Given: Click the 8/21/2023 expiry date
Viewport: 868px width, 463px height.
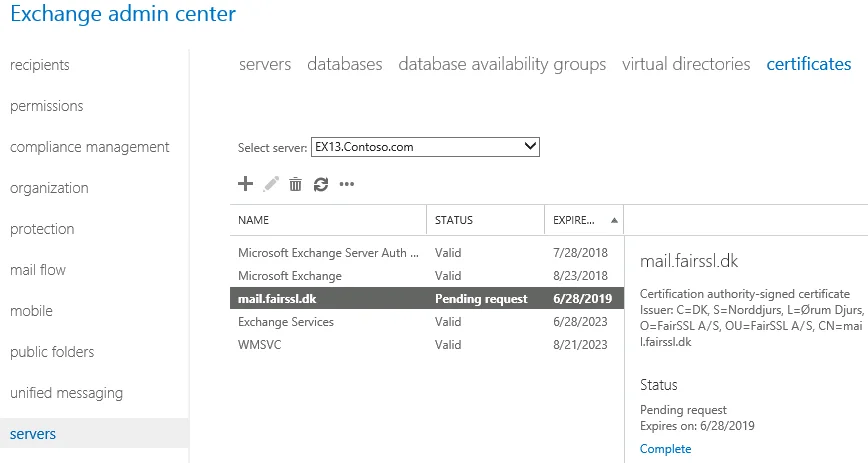Looking at the screenshot, I should coord(580,344).
